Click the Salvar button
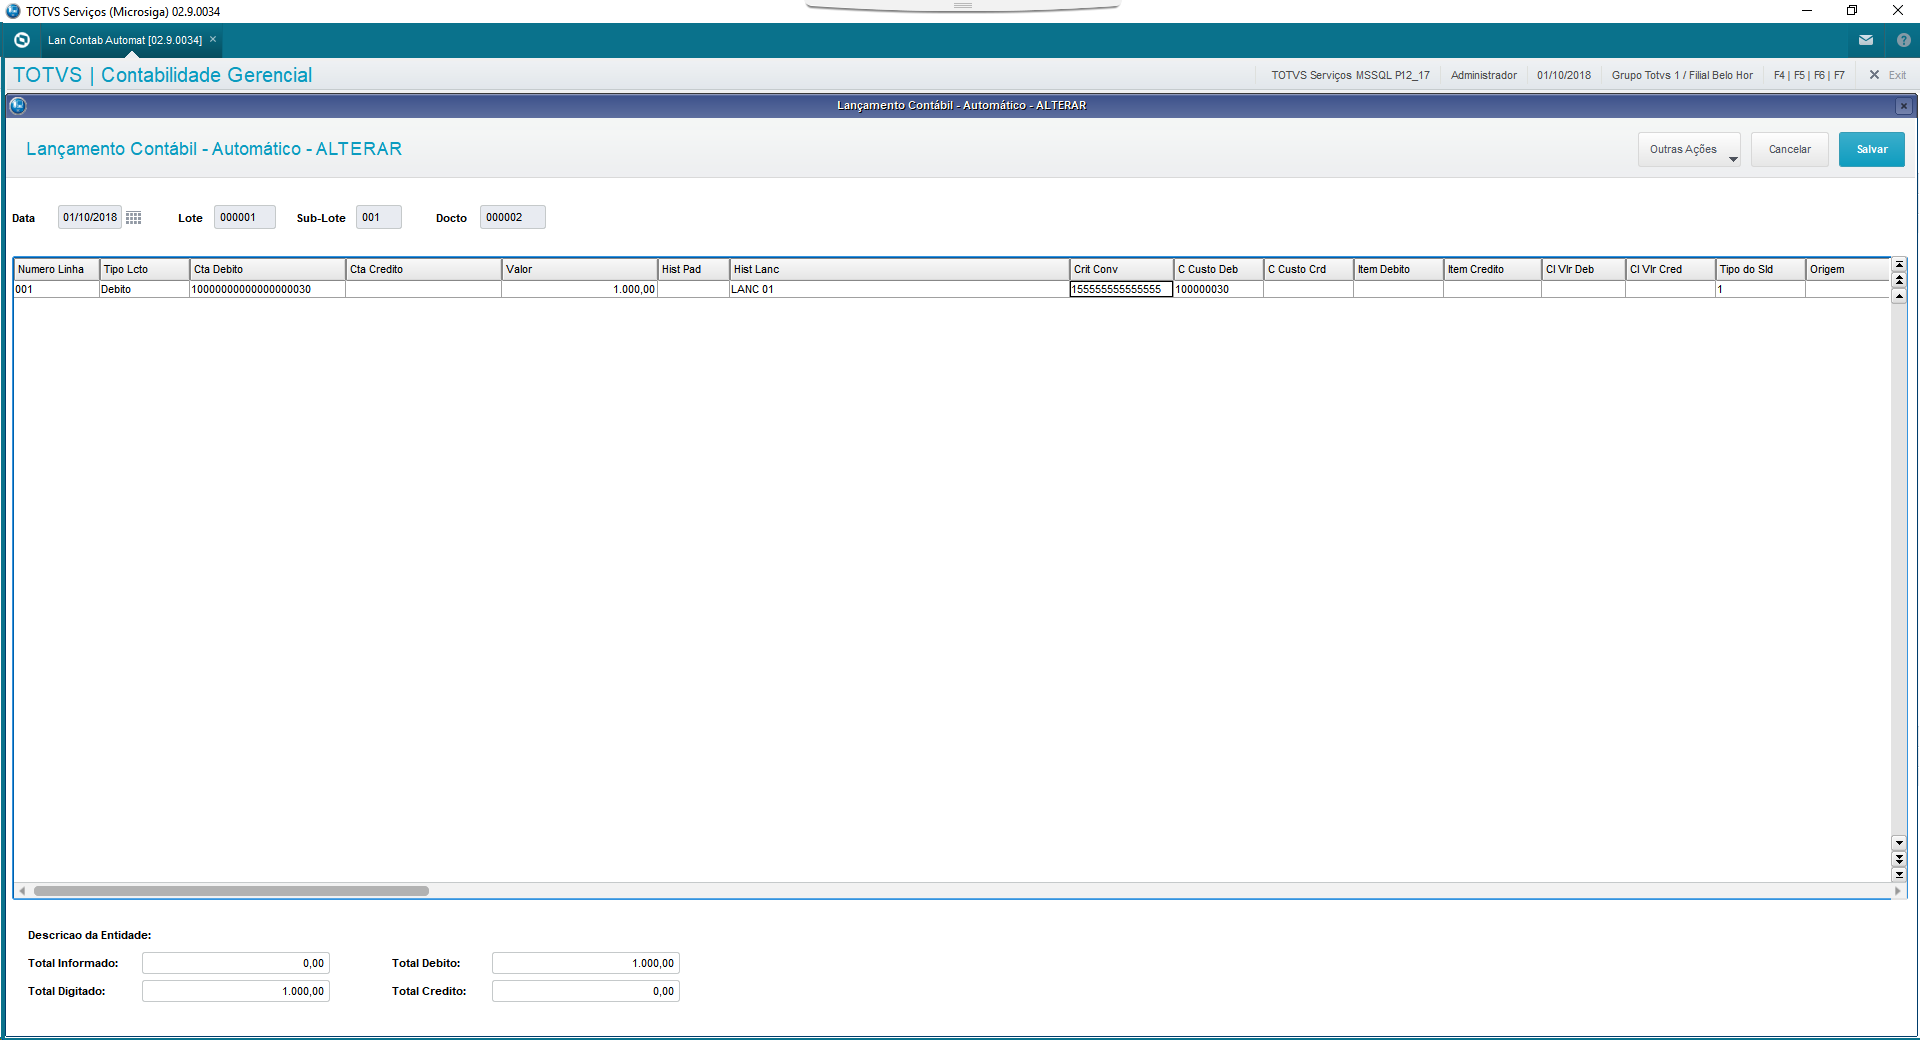Image resolution: width=1920 pixels, height=1040 pixels. (1872, 150)
